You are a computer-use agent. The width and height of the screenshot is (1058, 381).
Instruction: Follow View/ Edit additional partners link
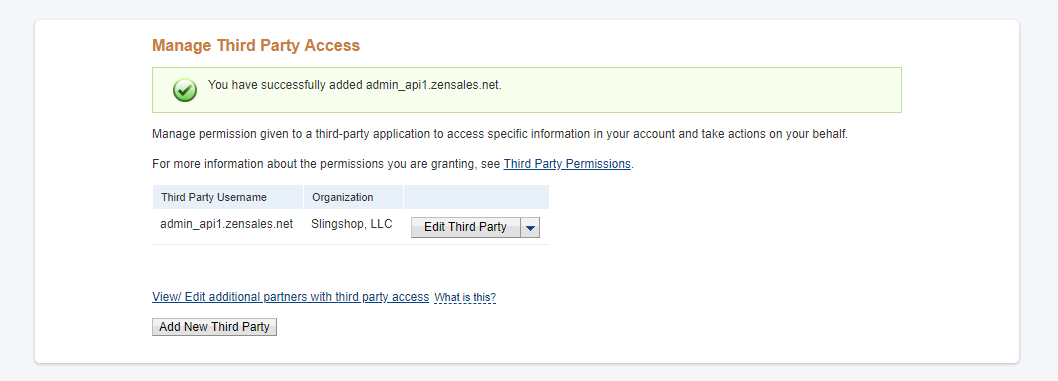coord(290,297)
